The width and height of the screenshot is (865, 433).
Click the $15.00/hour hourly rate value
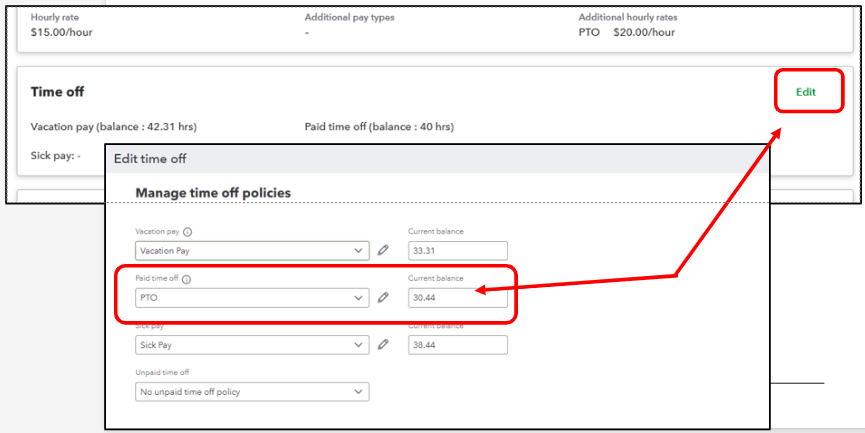point(62,33)
